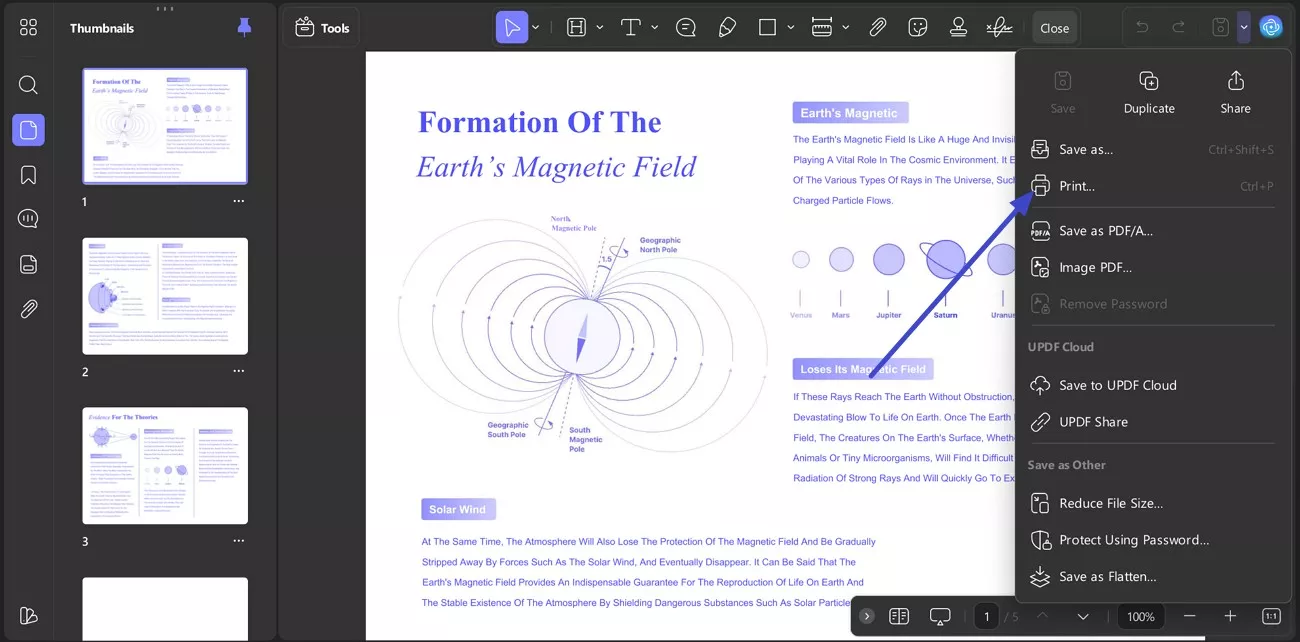Select the Sticker tool
This screenshot has width=1300, height=642.
918,27
